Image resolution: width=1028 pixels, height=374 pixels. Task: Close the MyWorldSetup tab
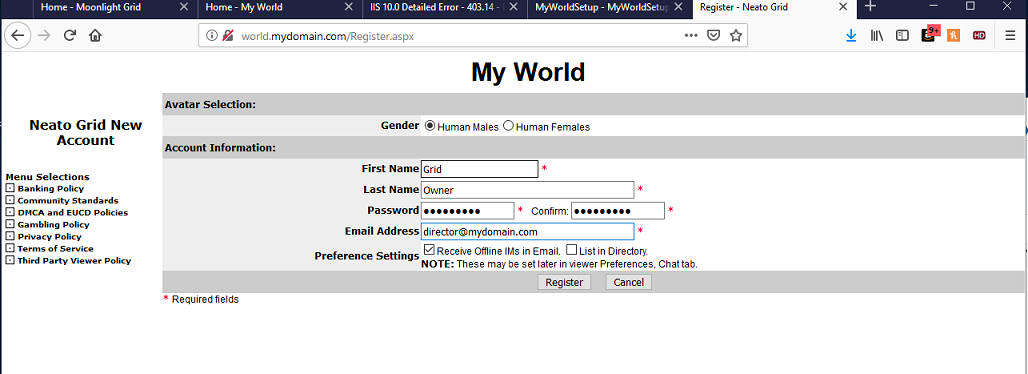coord(680,8)
